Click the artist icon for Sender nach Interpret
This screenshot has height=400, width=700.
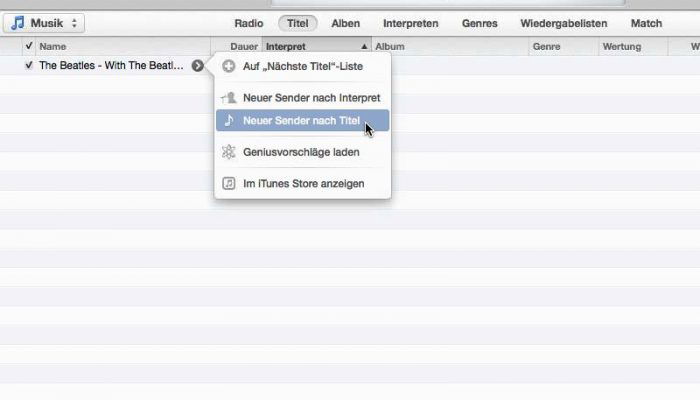pyautogui.click(x=229, y=97)
